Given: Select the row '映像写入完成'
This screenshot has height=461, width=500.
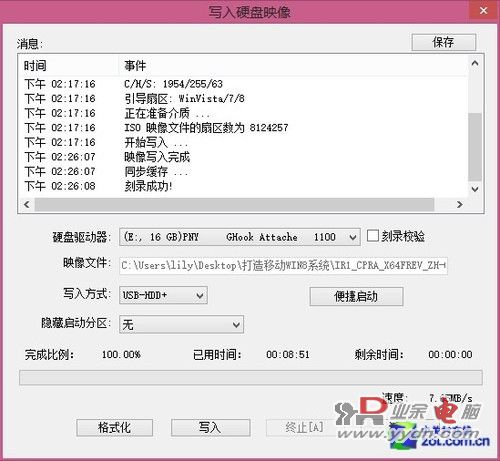Looking at the screenshot, I should 243,157.
